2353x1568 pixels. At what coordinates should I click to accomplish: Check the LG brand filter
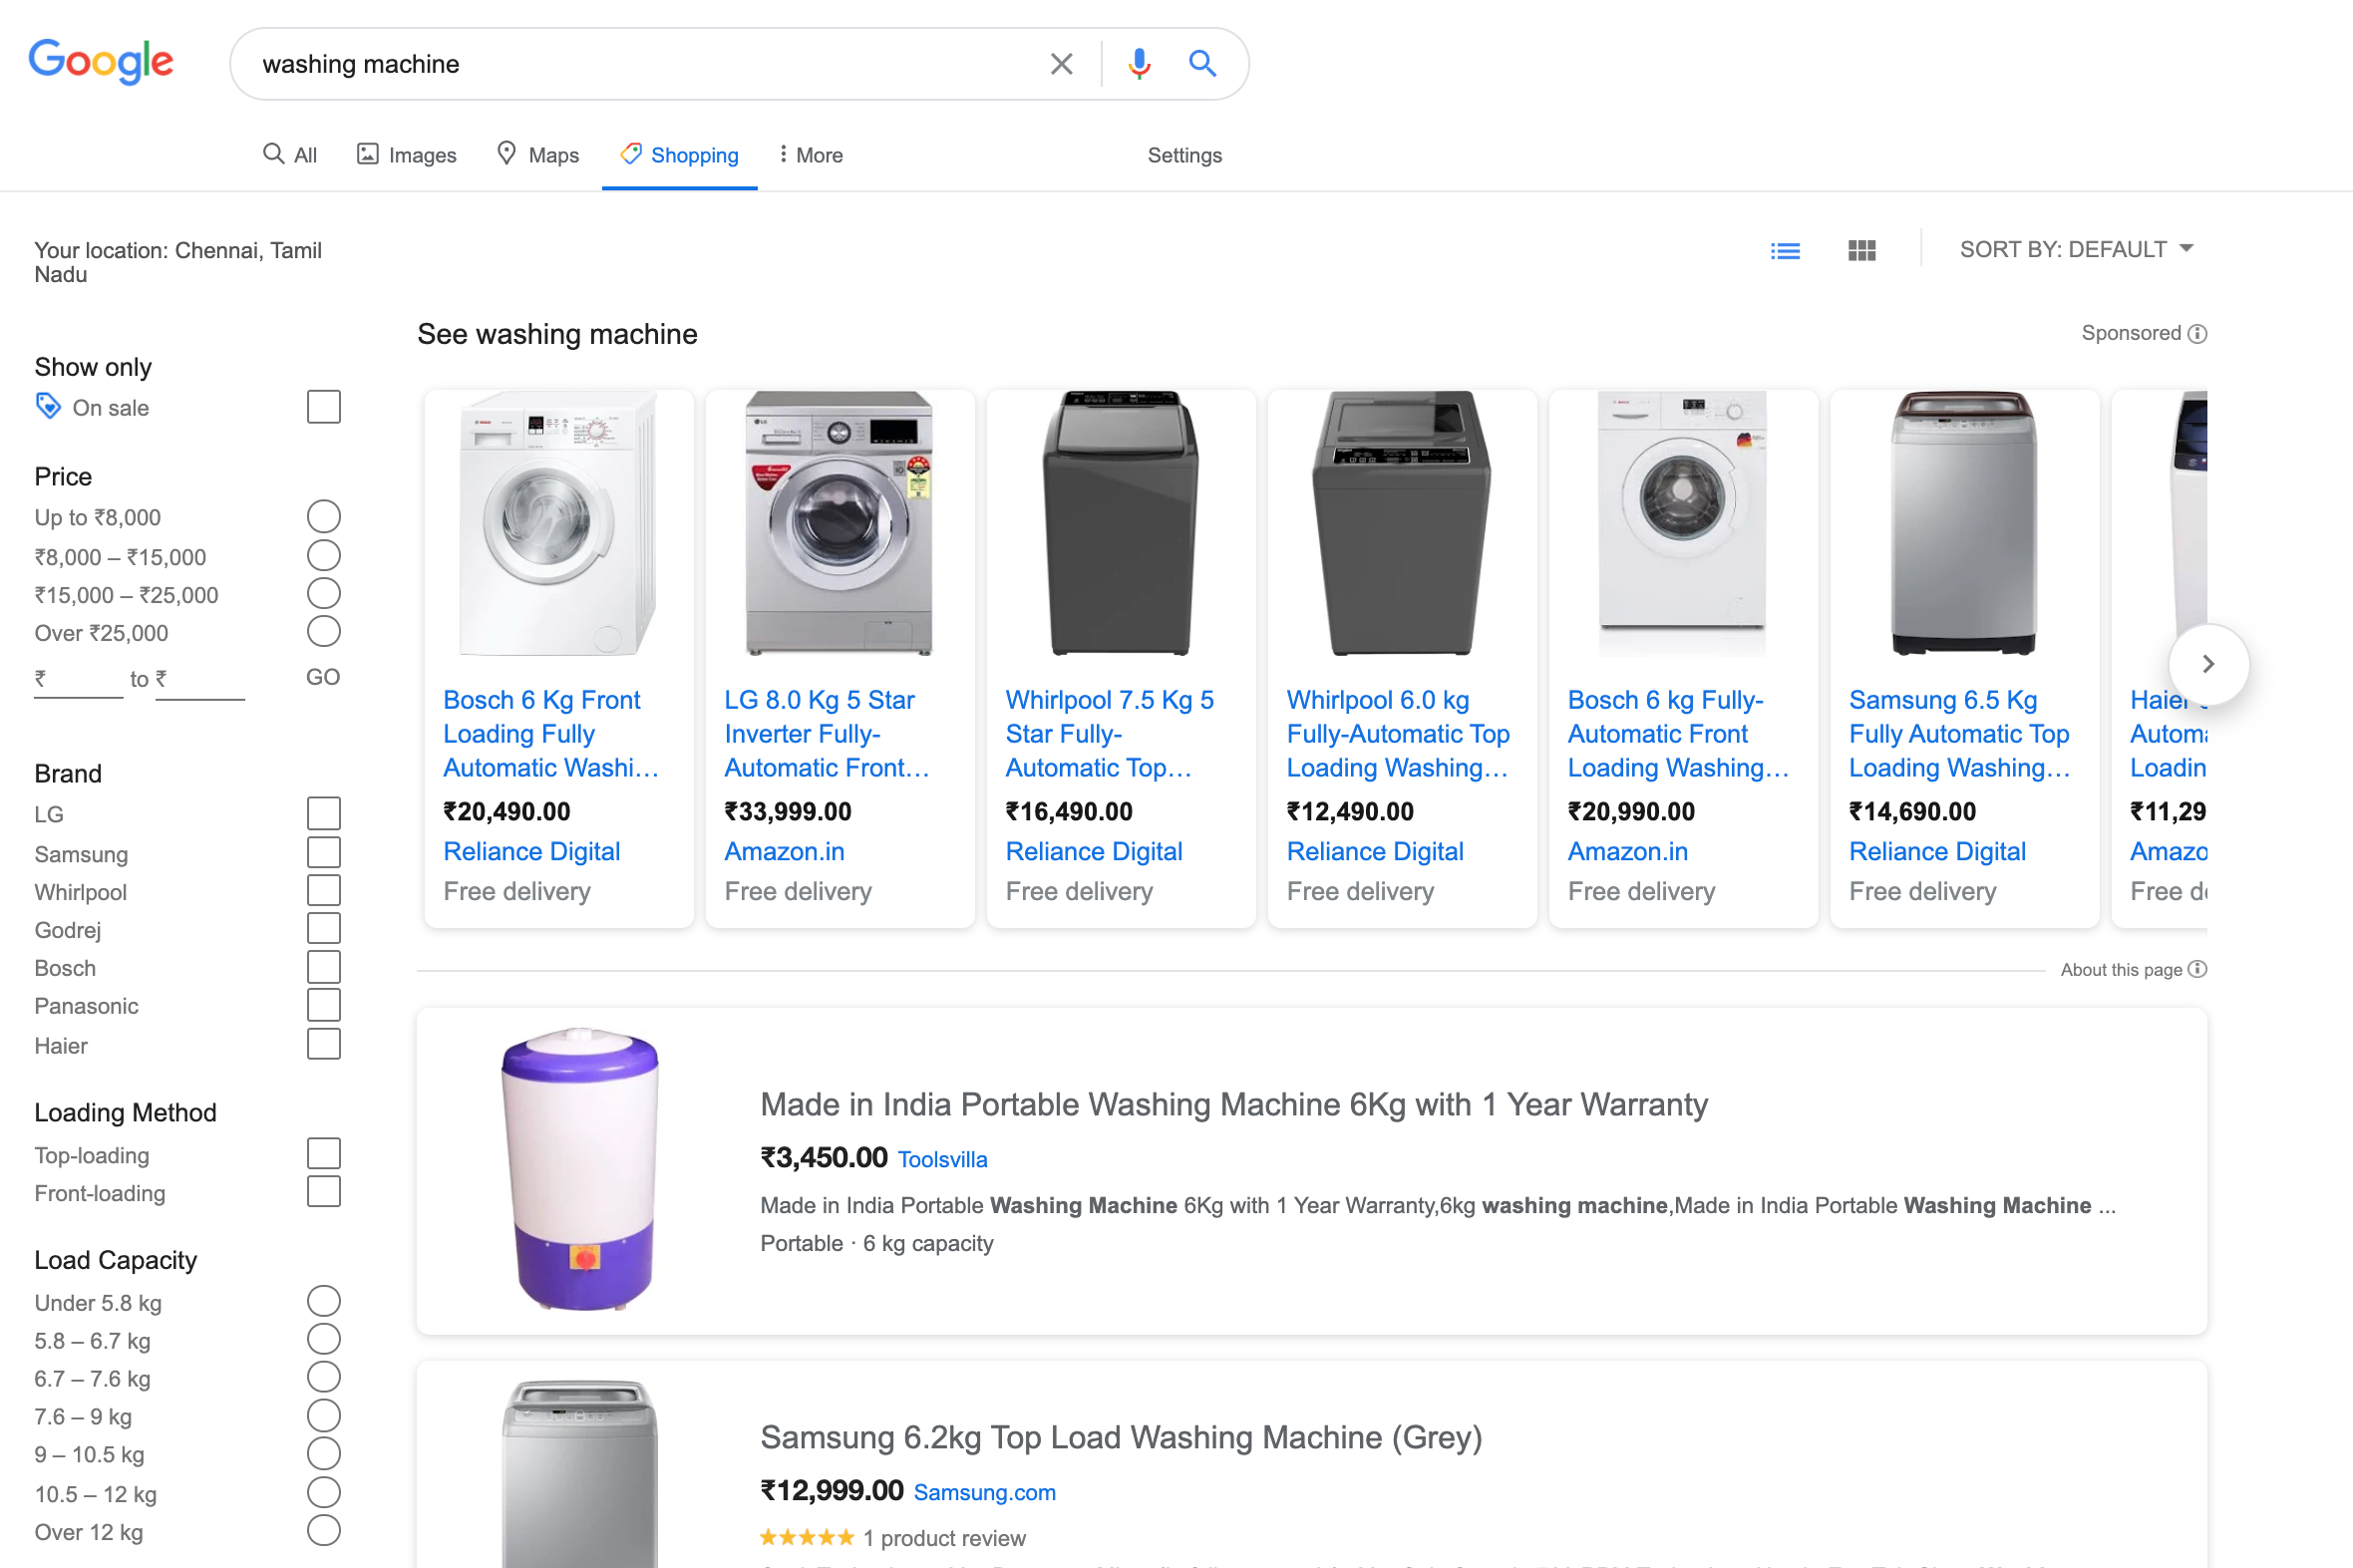(x=324, y=814)
